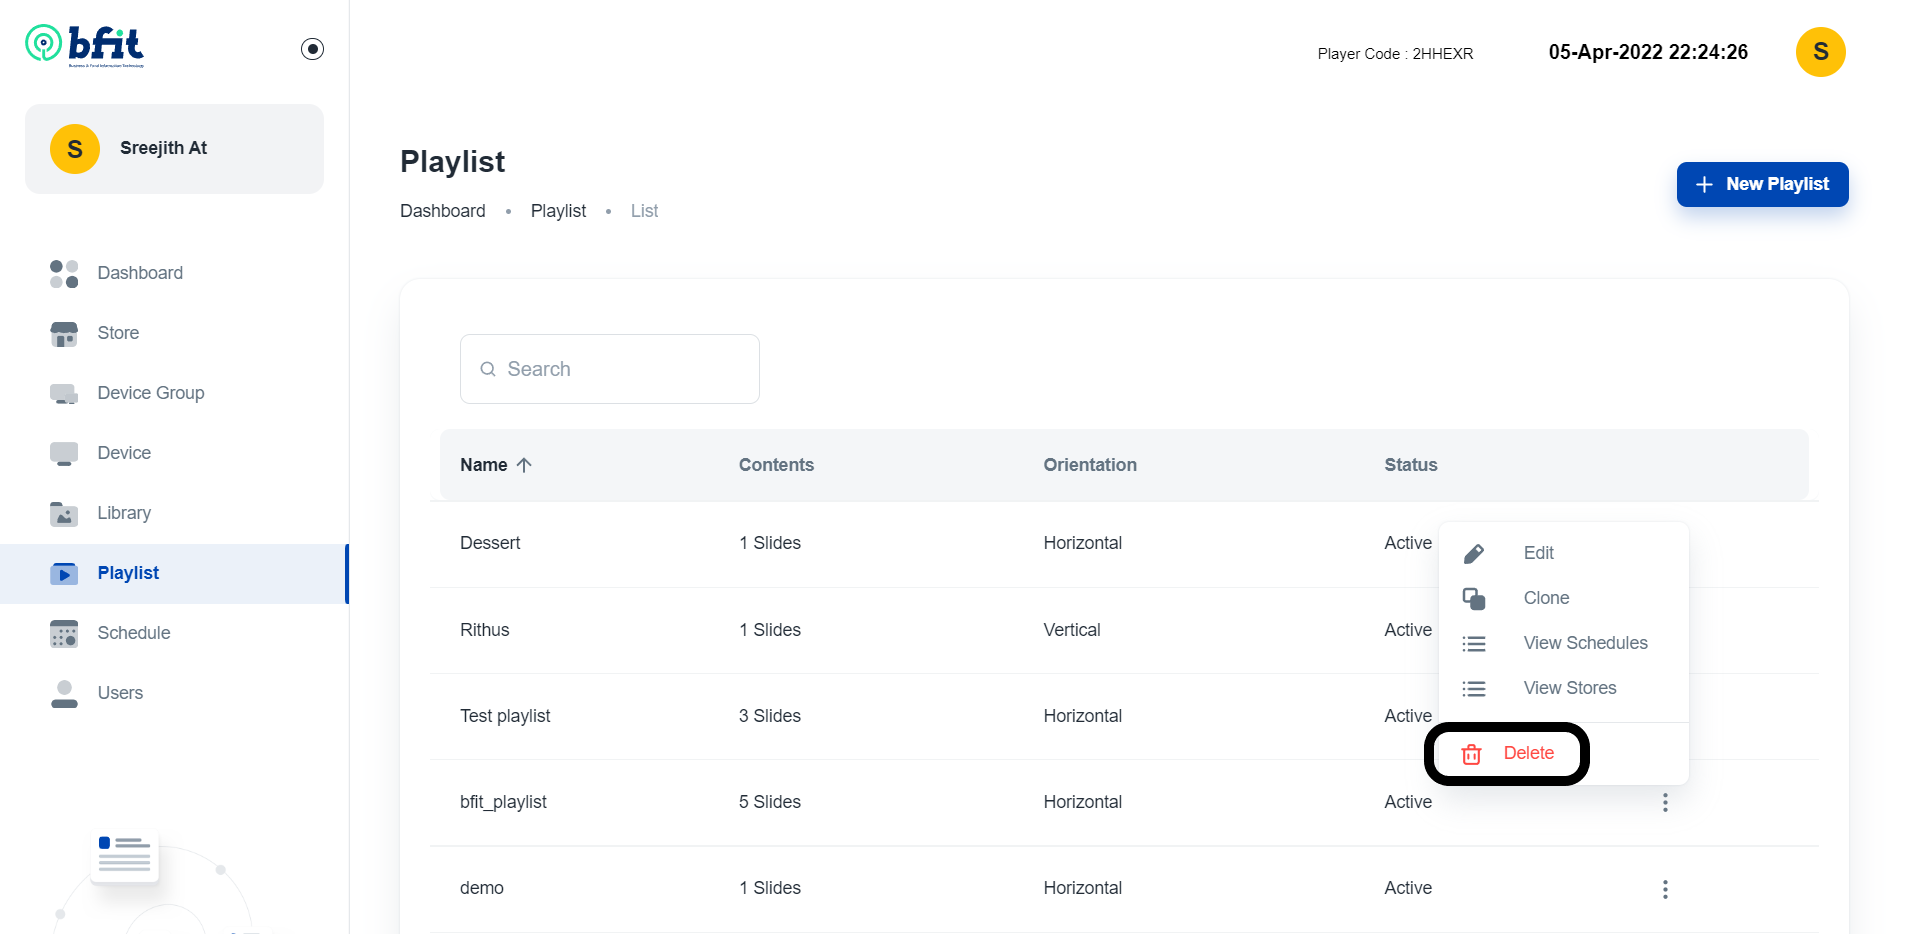Image resolution: width=1917 pixels, height=934 pixels.
Task: Click the Contents column header
Action: [776, 465]
